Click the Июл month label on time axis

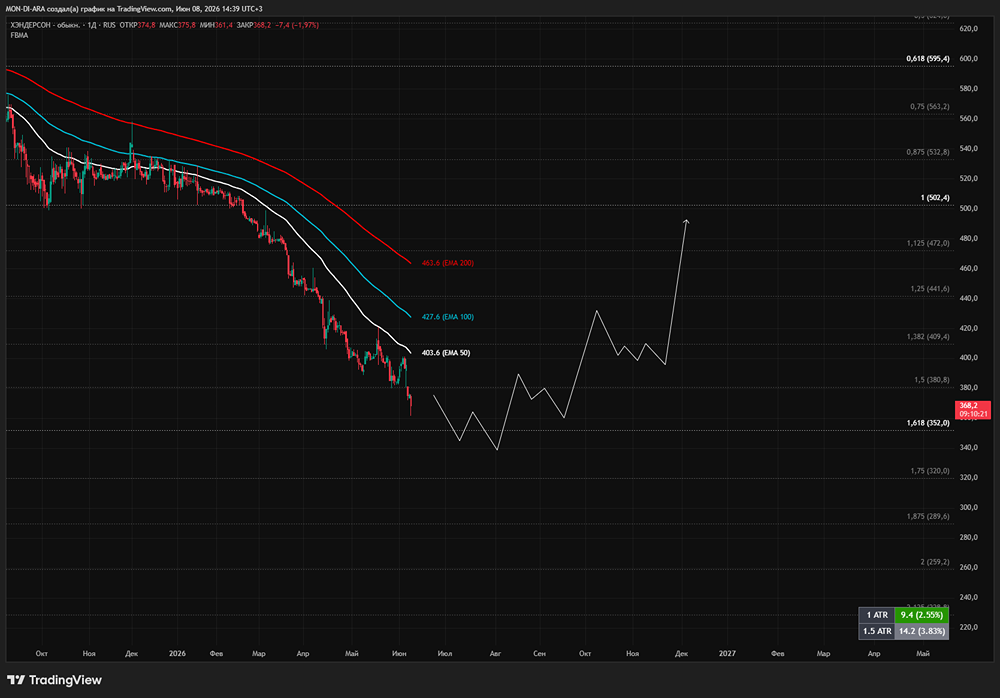pyautogui.click(x=445, y=654)
